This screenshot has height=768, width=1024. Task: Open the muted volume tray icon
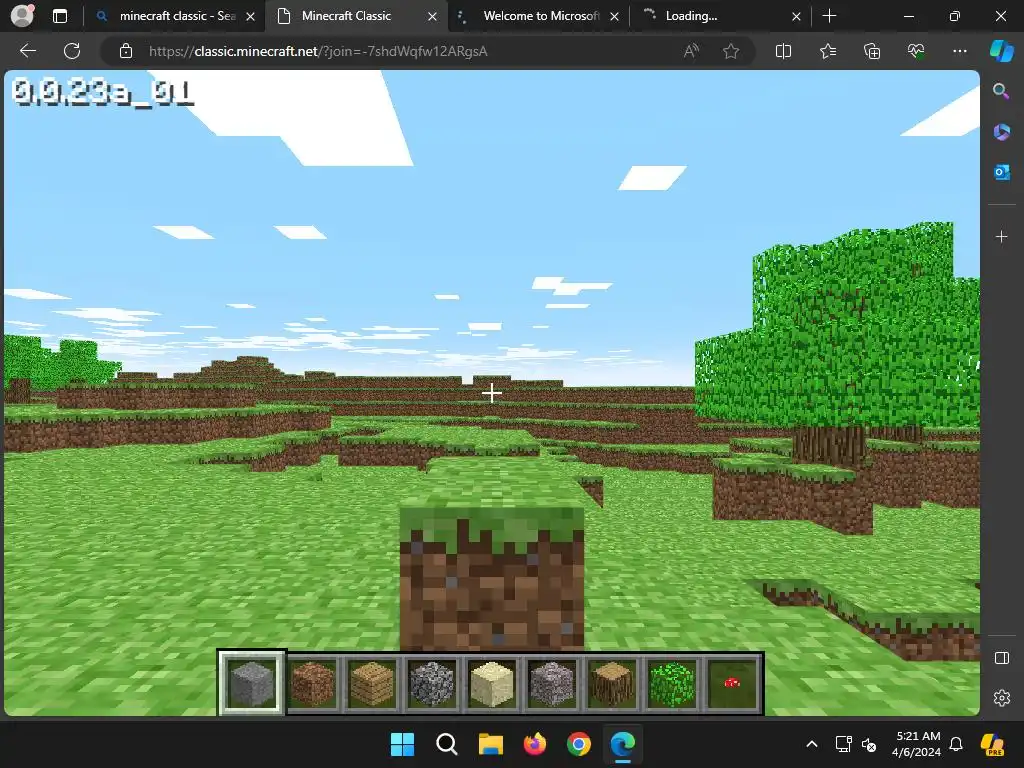[869, 744]
